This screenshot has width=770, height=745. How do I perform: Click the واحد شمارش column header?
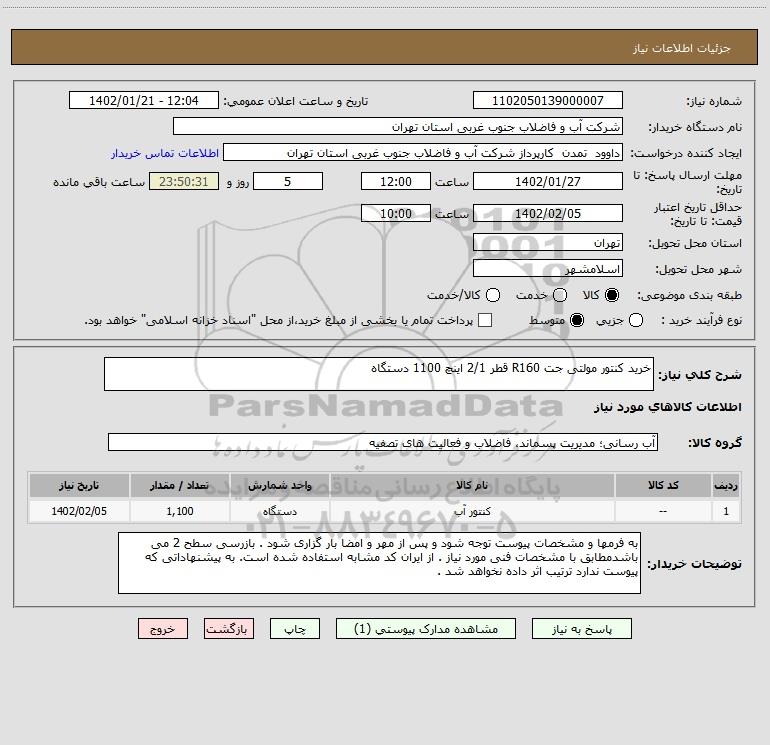click(x=279, y=485)
